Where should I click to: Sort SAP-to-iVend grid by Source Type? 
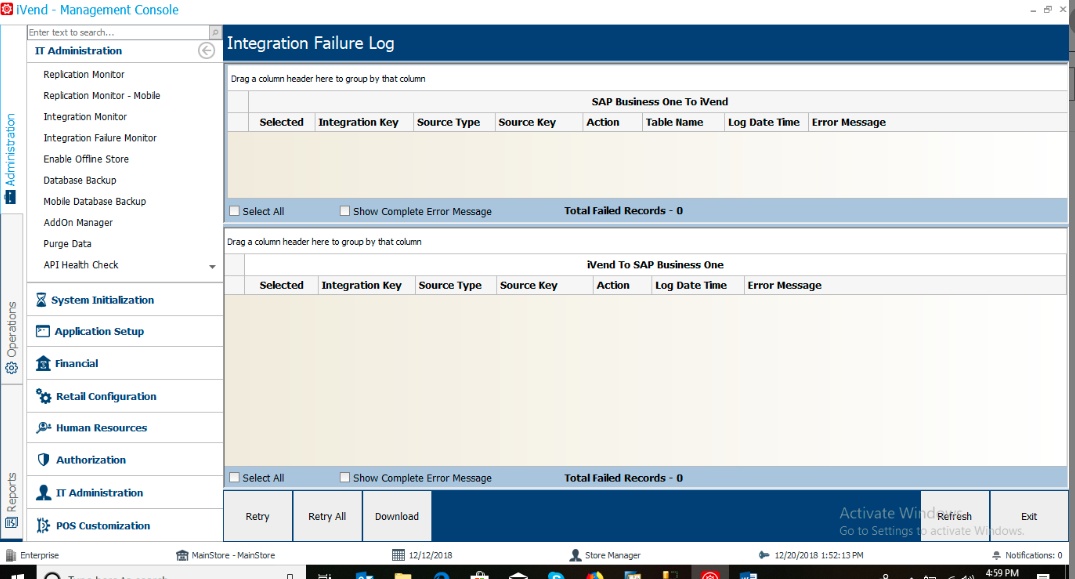pyautogui.click(x=453, y=122)
